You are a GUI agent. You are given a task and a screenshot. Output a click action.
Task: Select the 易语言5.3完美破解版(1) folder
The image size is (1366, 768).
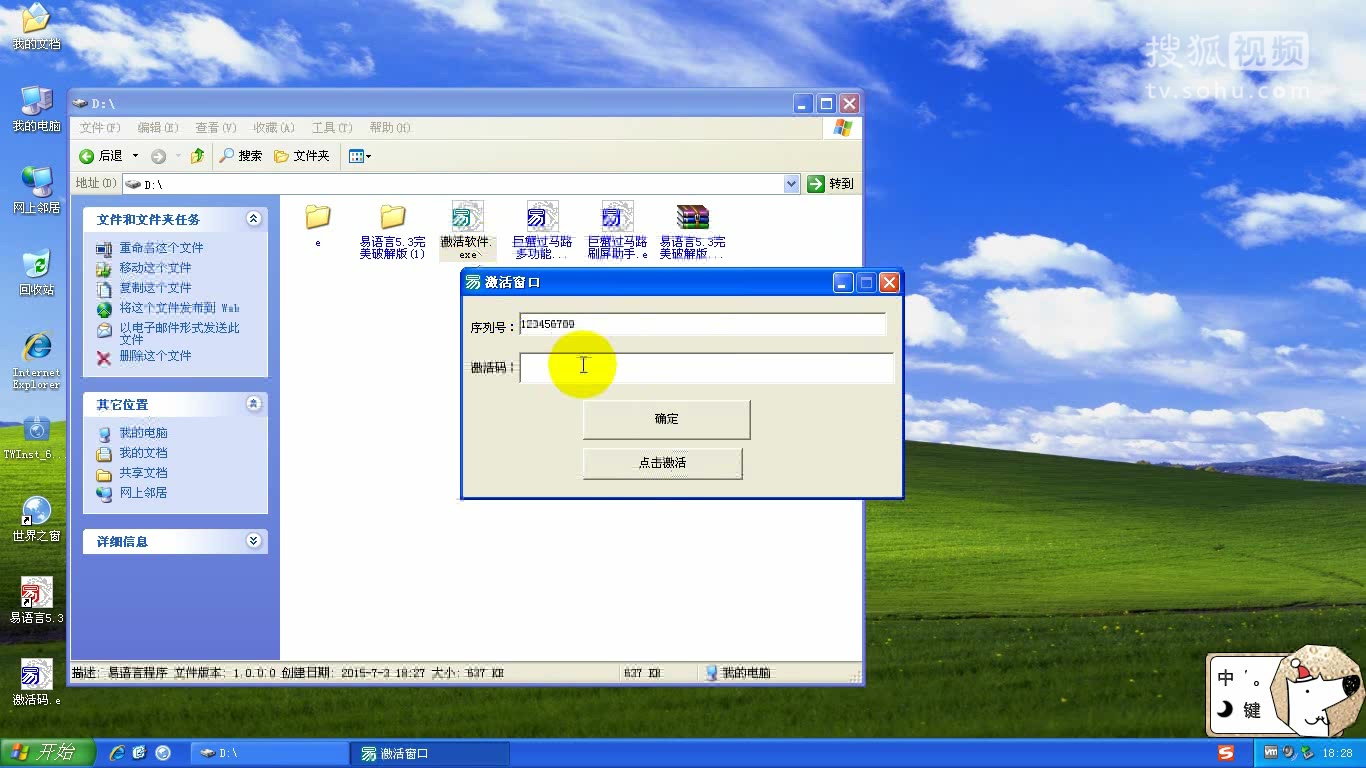(392, 231)
